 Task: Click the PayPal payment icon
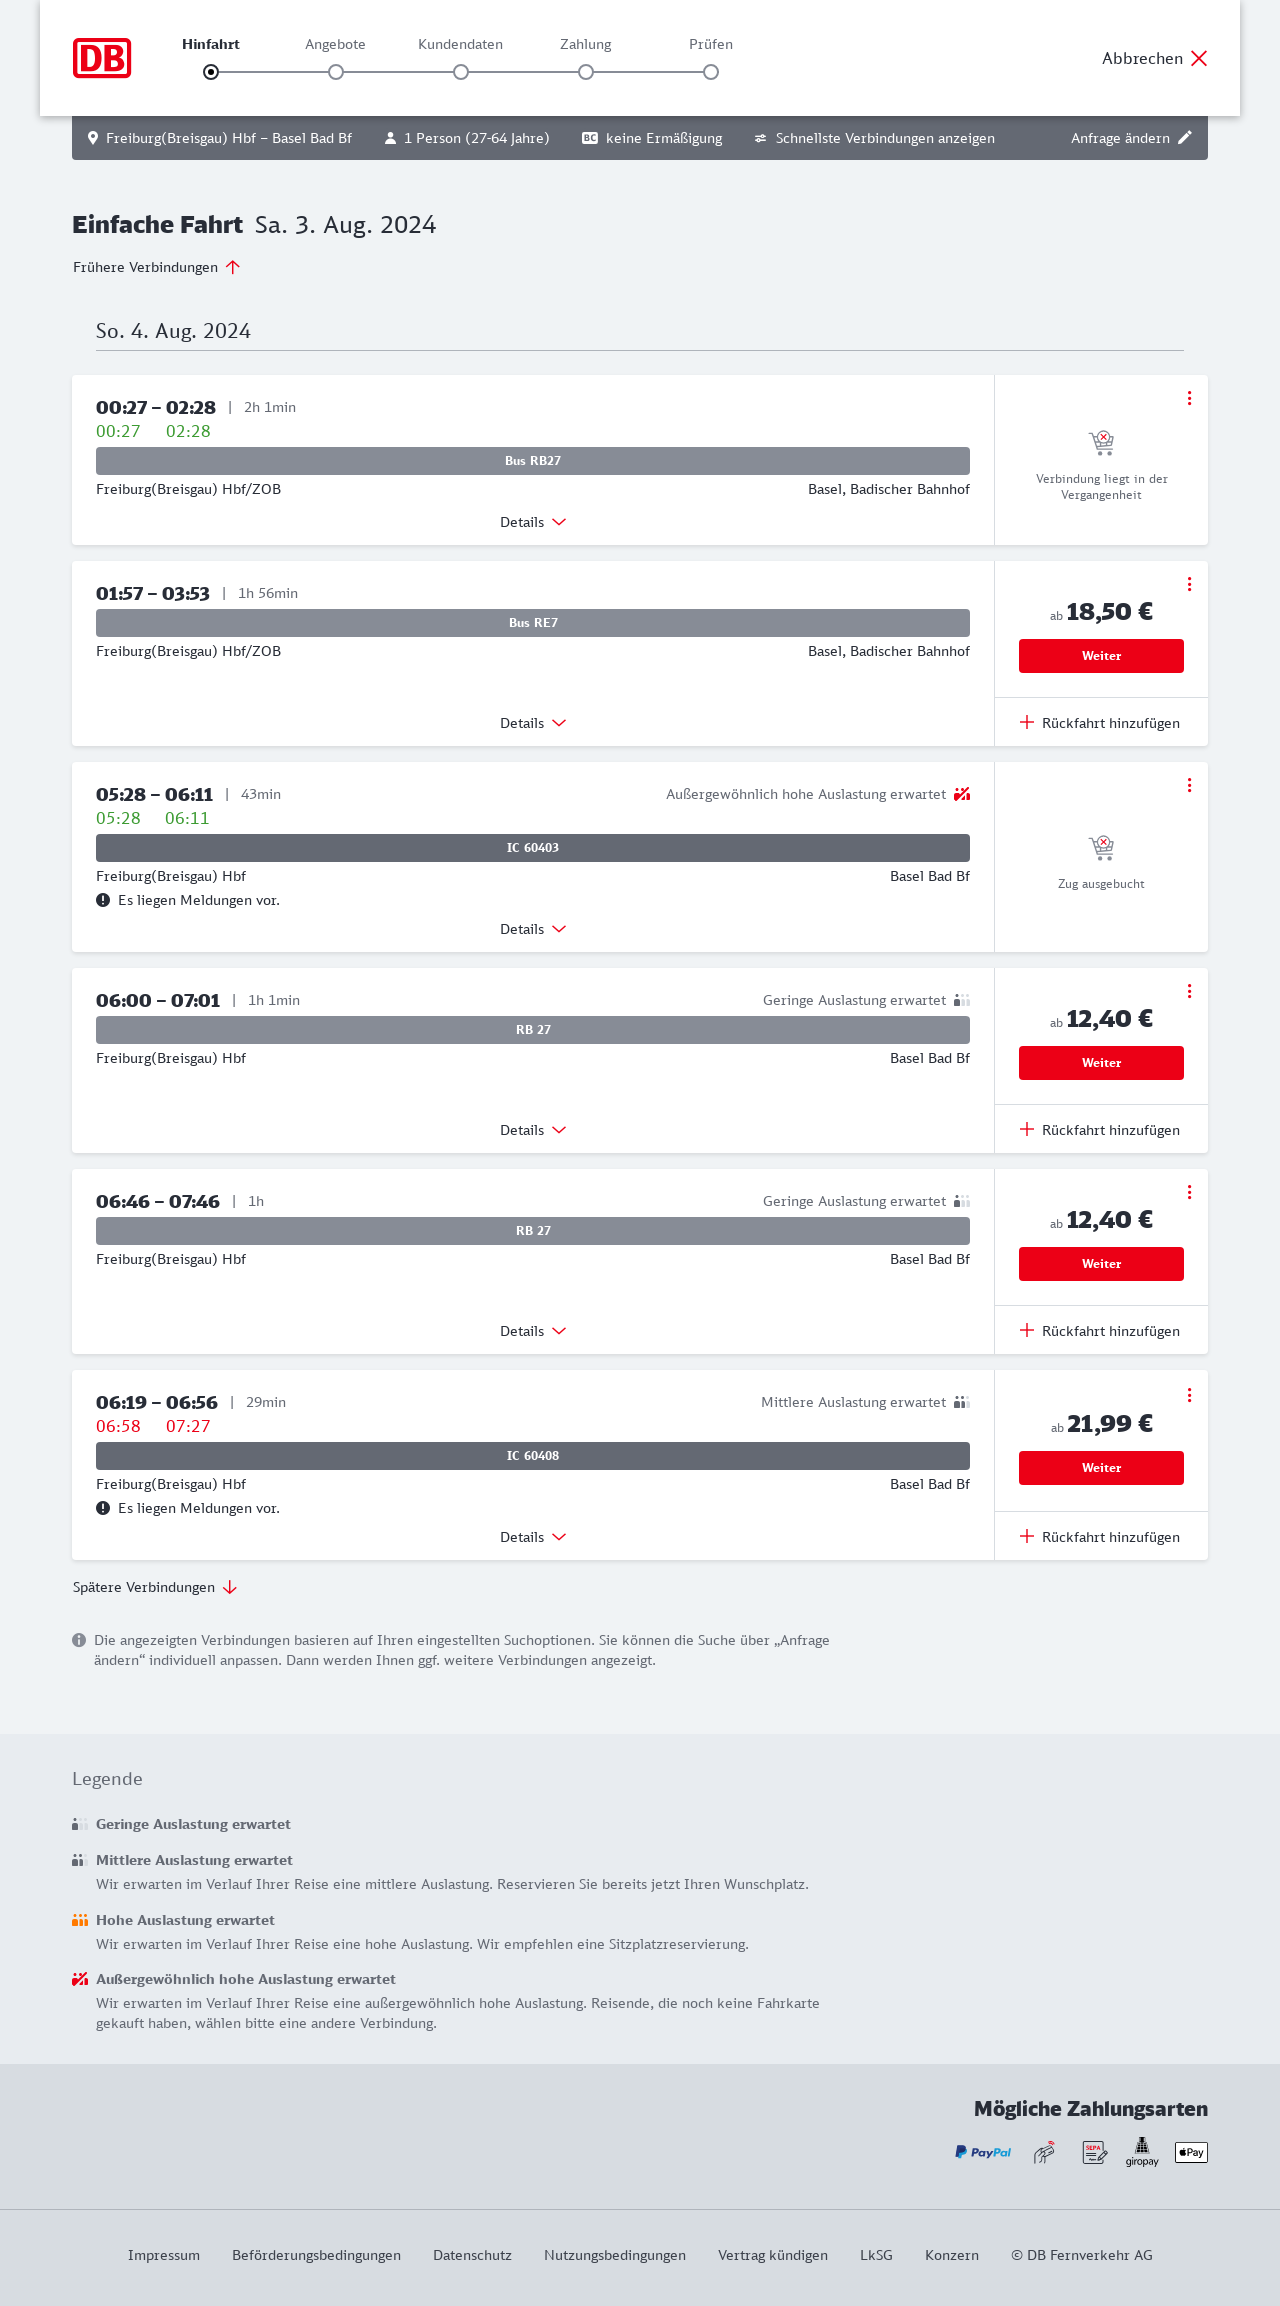point(983,2152)
